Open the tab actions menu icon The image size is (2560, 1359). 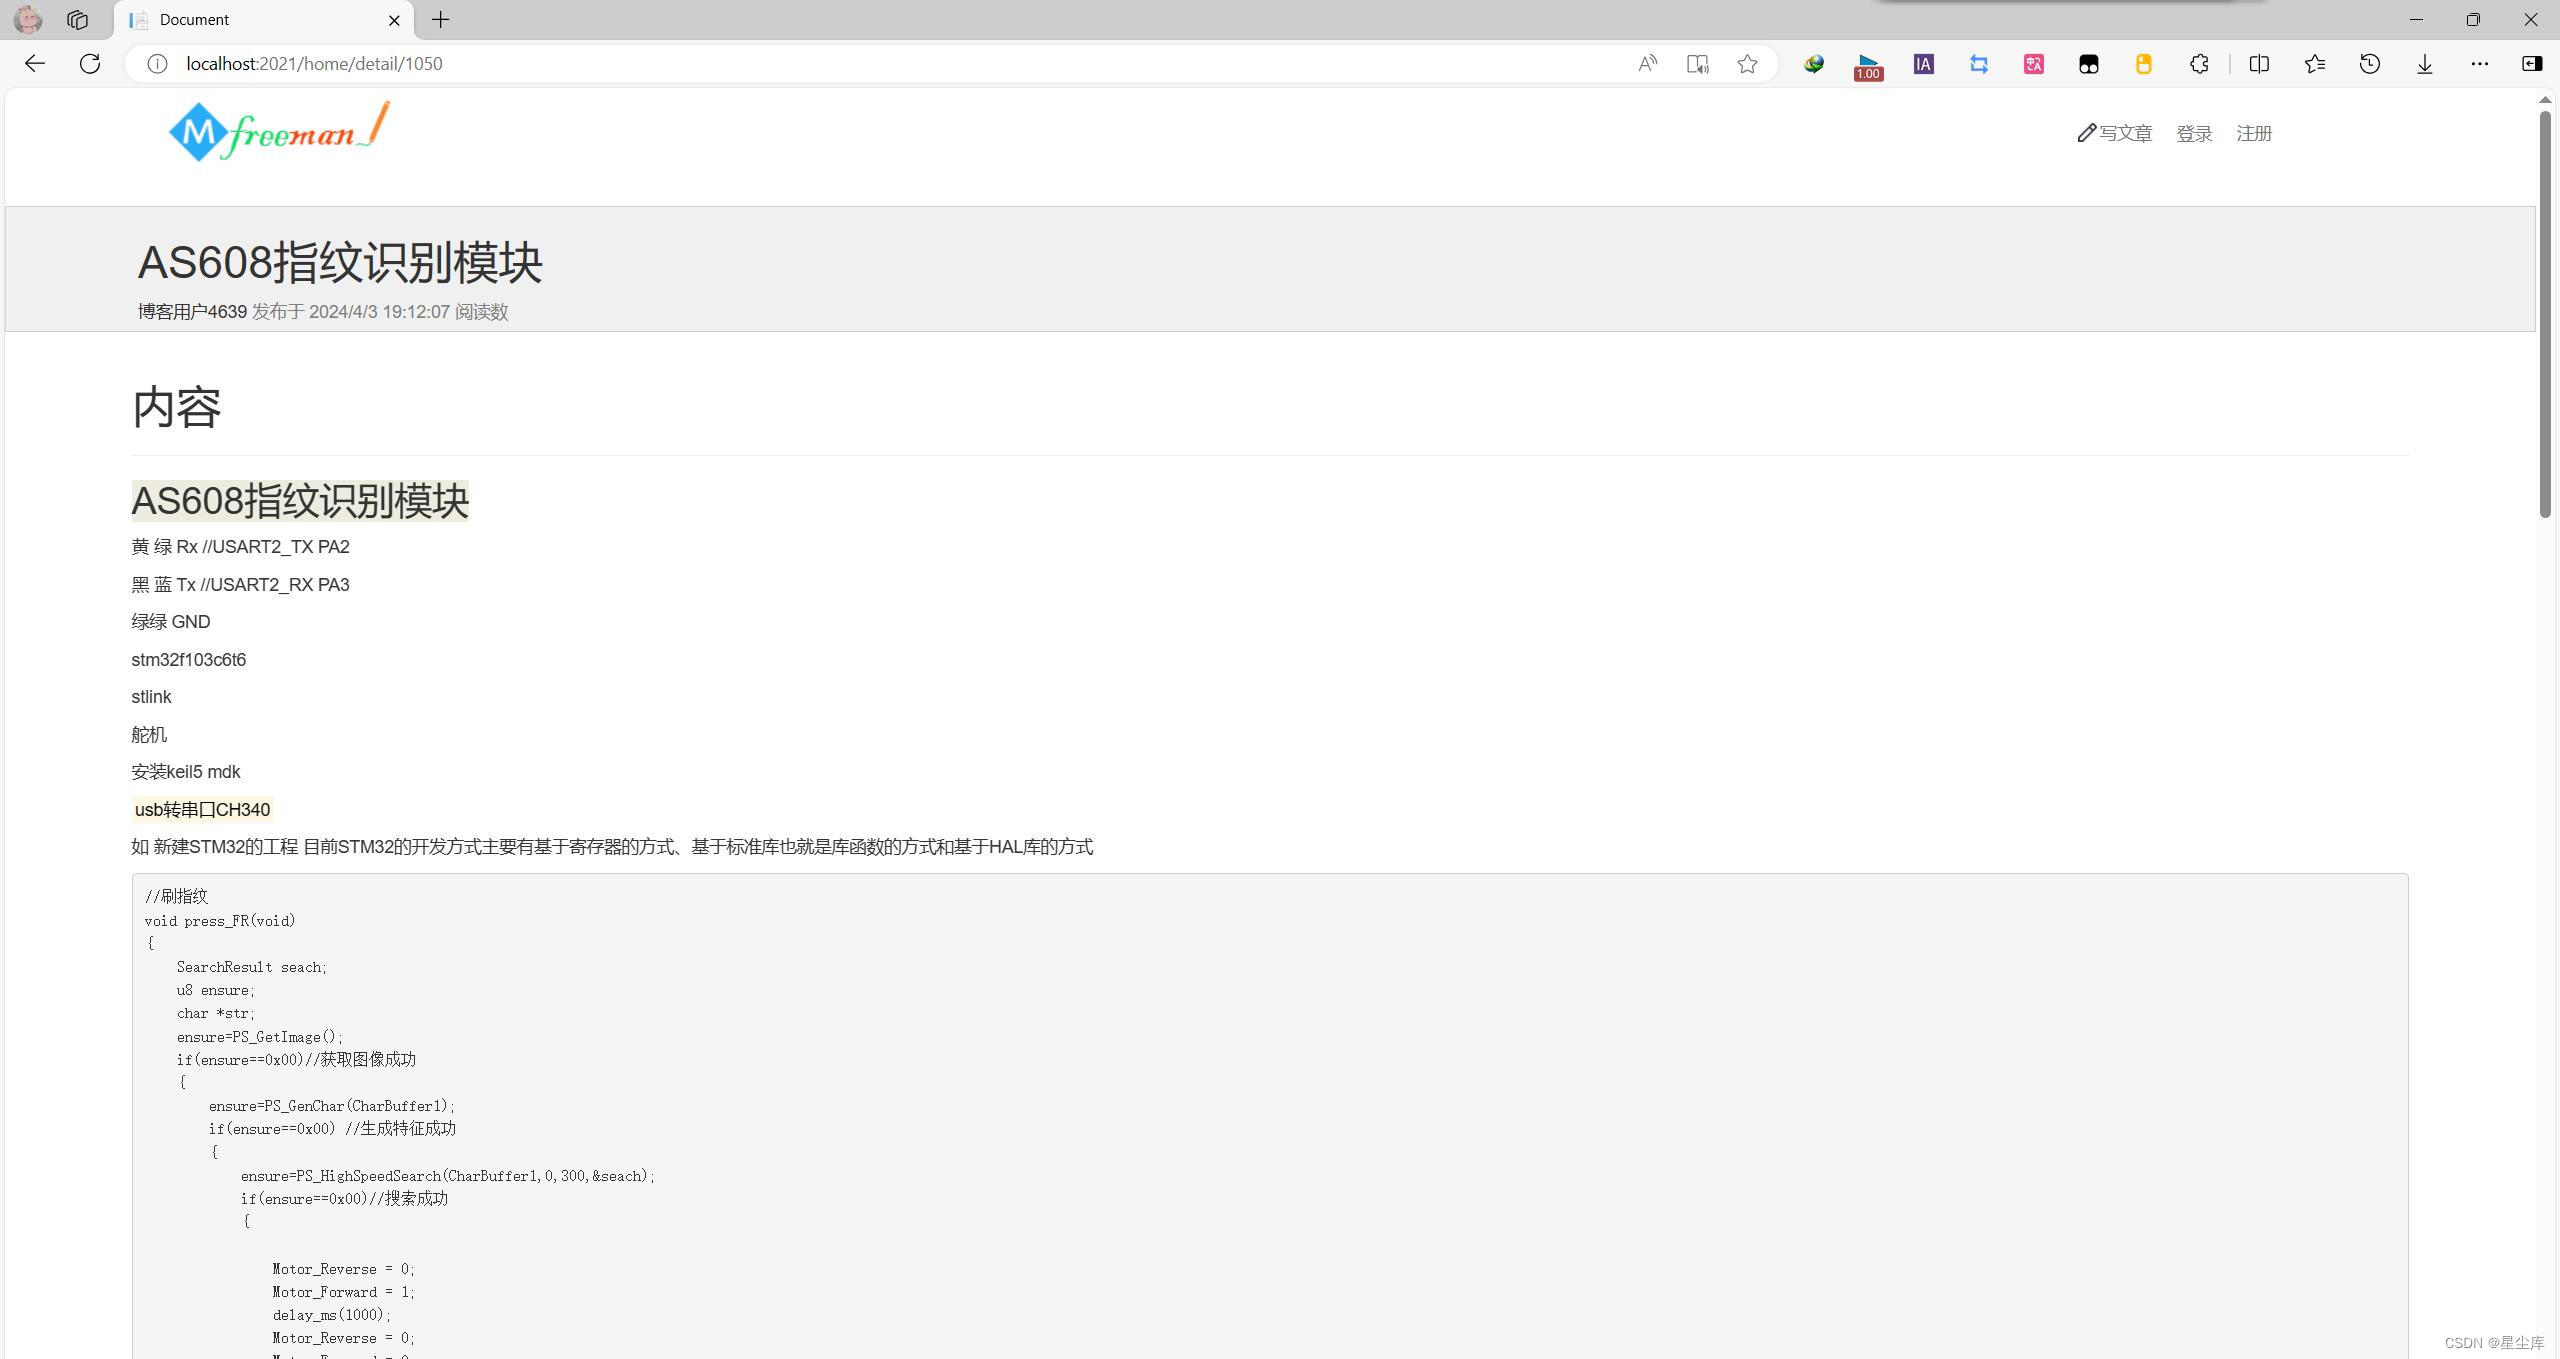(77, 19)
